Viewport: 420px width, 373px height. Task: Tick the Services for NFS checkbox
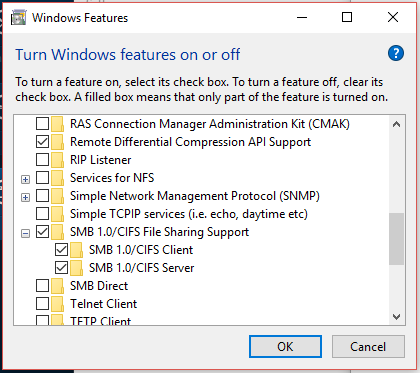click(42, 178)
